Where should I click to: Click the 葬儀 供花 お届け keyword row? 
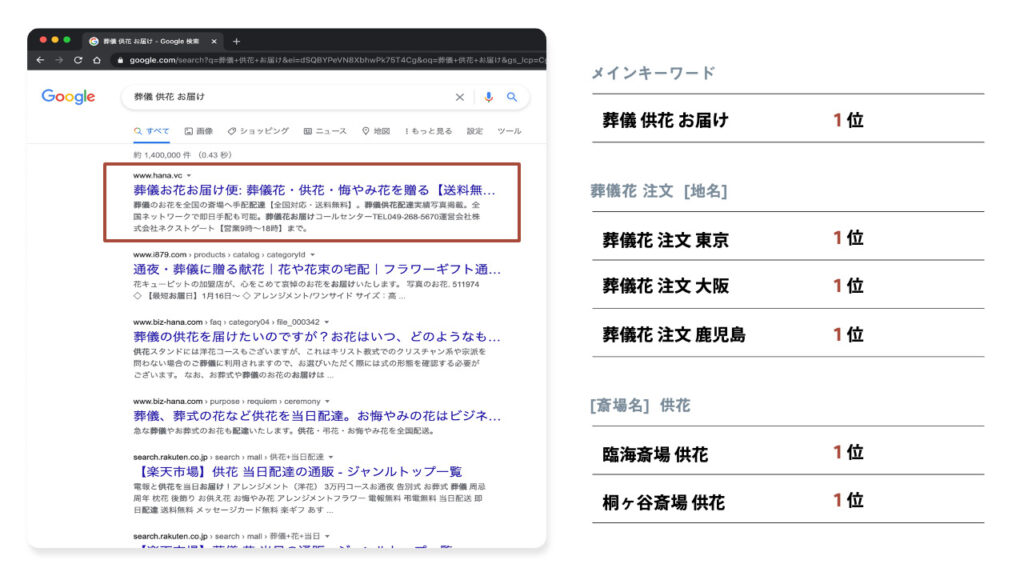point(788,120)
